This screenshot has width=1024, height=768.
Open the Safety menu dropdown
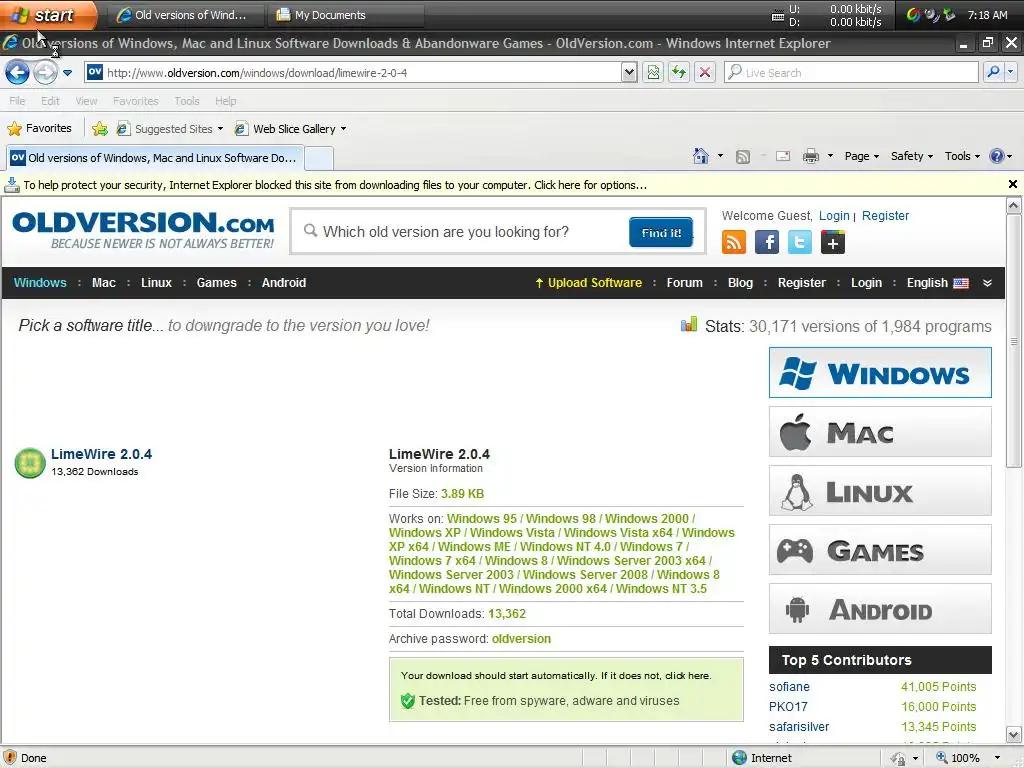click(x=912, y=156)
